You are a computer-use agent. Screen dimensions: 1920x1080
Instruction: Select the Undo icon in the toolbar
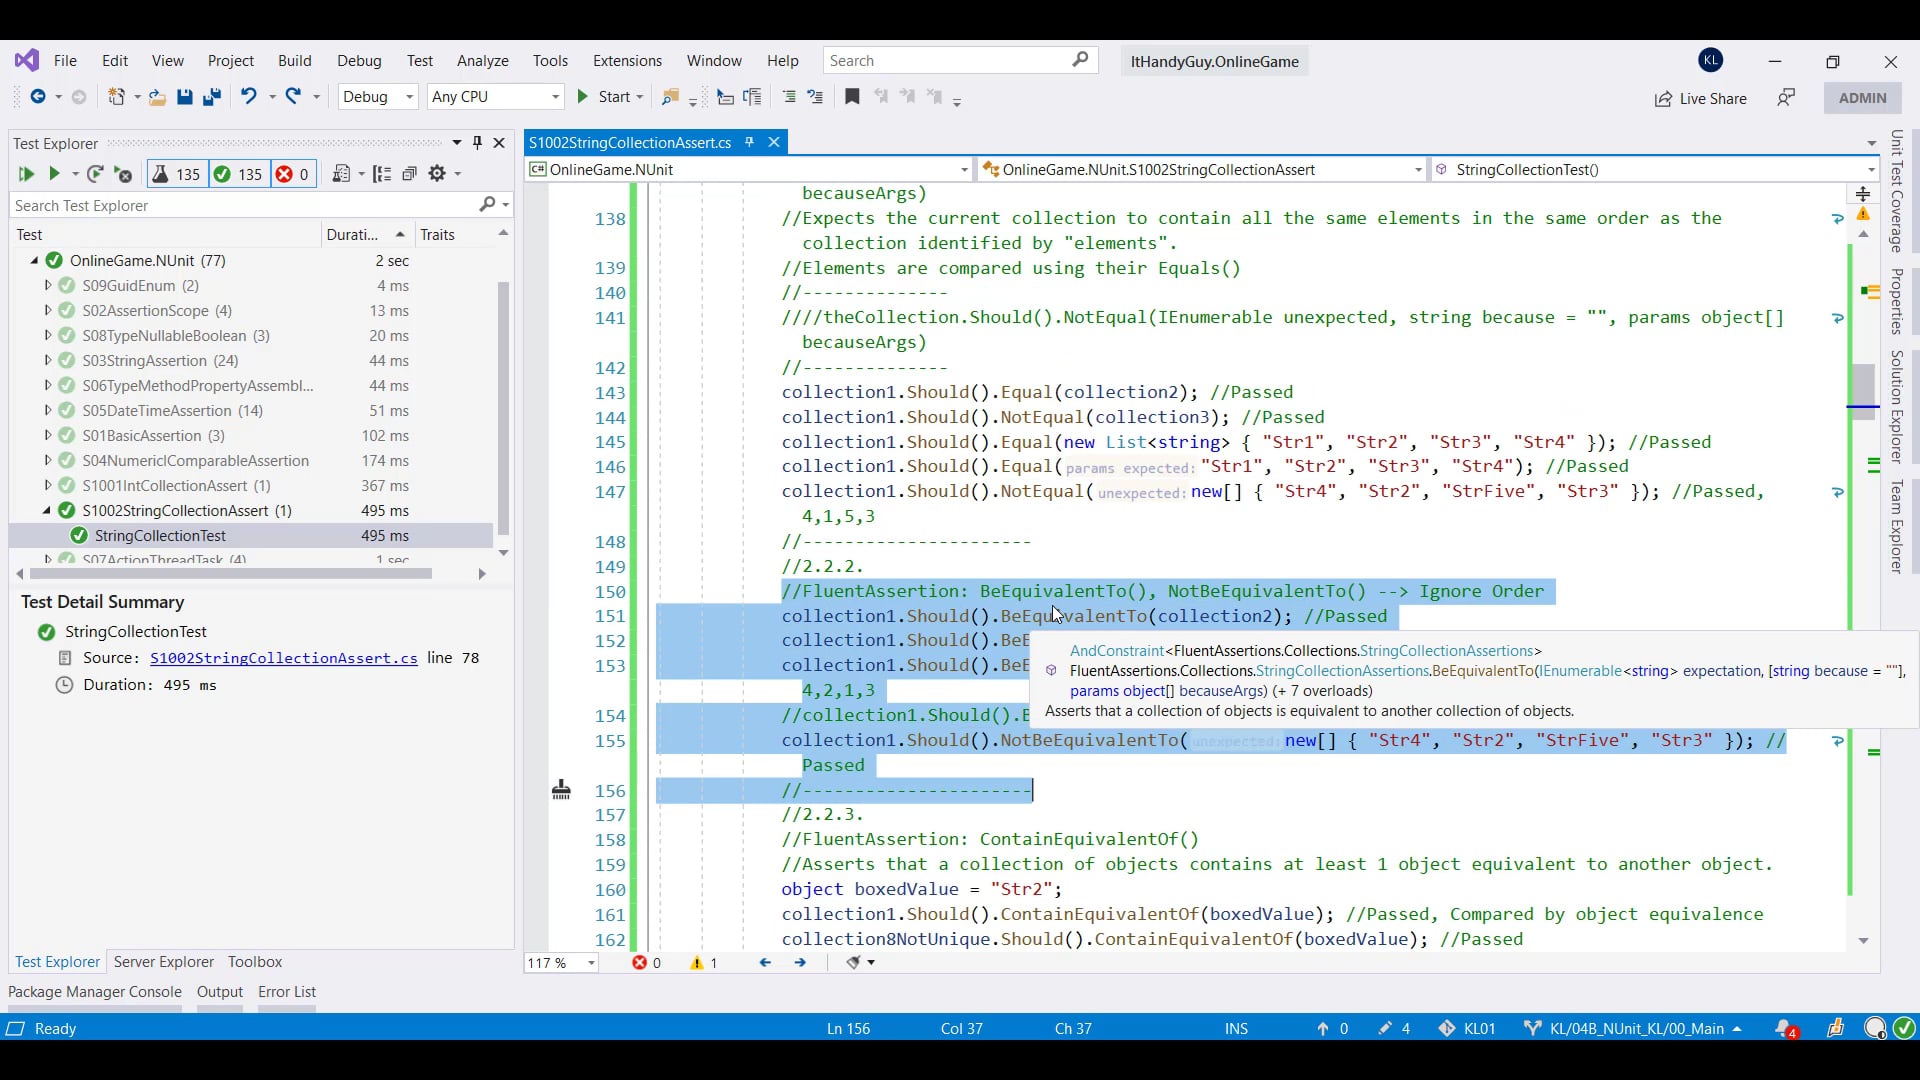point(249,97)
